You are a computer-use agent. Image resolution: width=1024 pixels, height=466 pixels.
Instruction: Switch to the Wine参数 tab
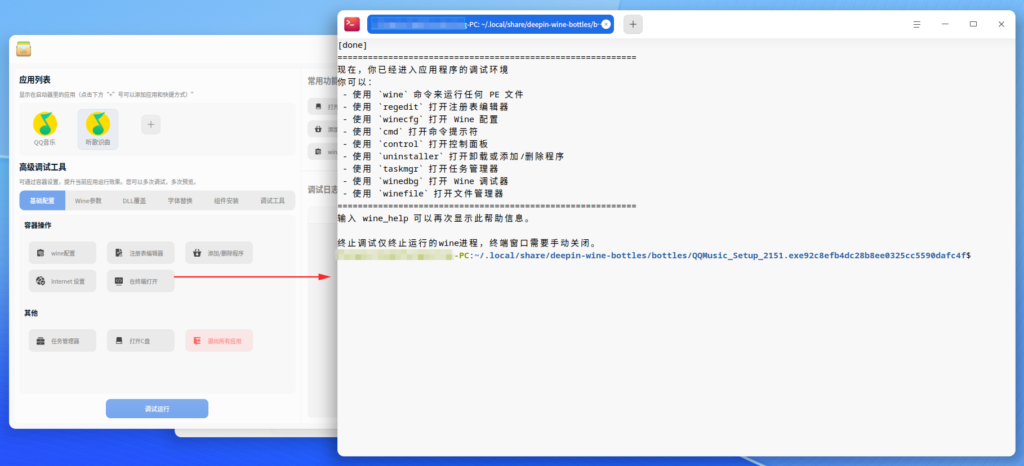coord(88,201)
